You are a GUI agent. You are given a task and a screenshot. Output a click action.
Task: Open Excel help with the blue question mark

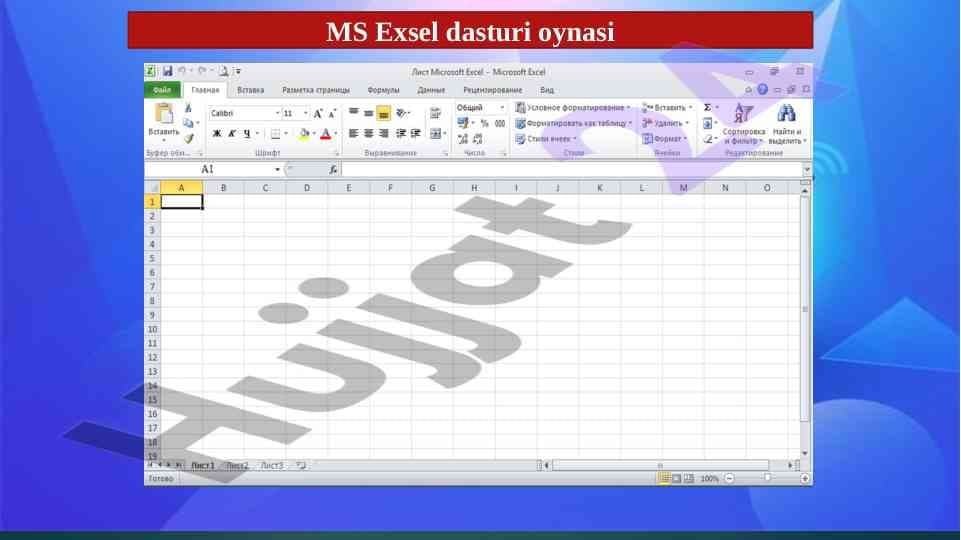(762, 89)
